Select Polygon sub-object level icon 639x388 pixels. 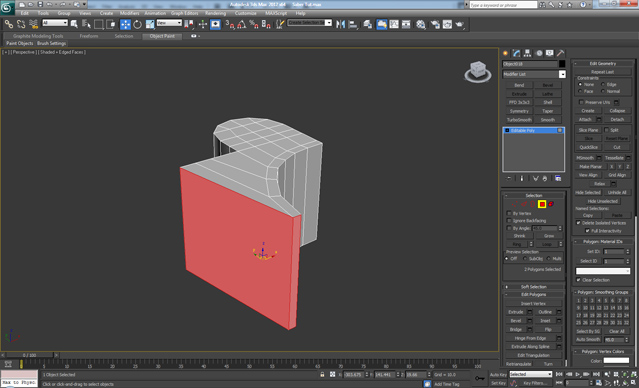point(542,204)
